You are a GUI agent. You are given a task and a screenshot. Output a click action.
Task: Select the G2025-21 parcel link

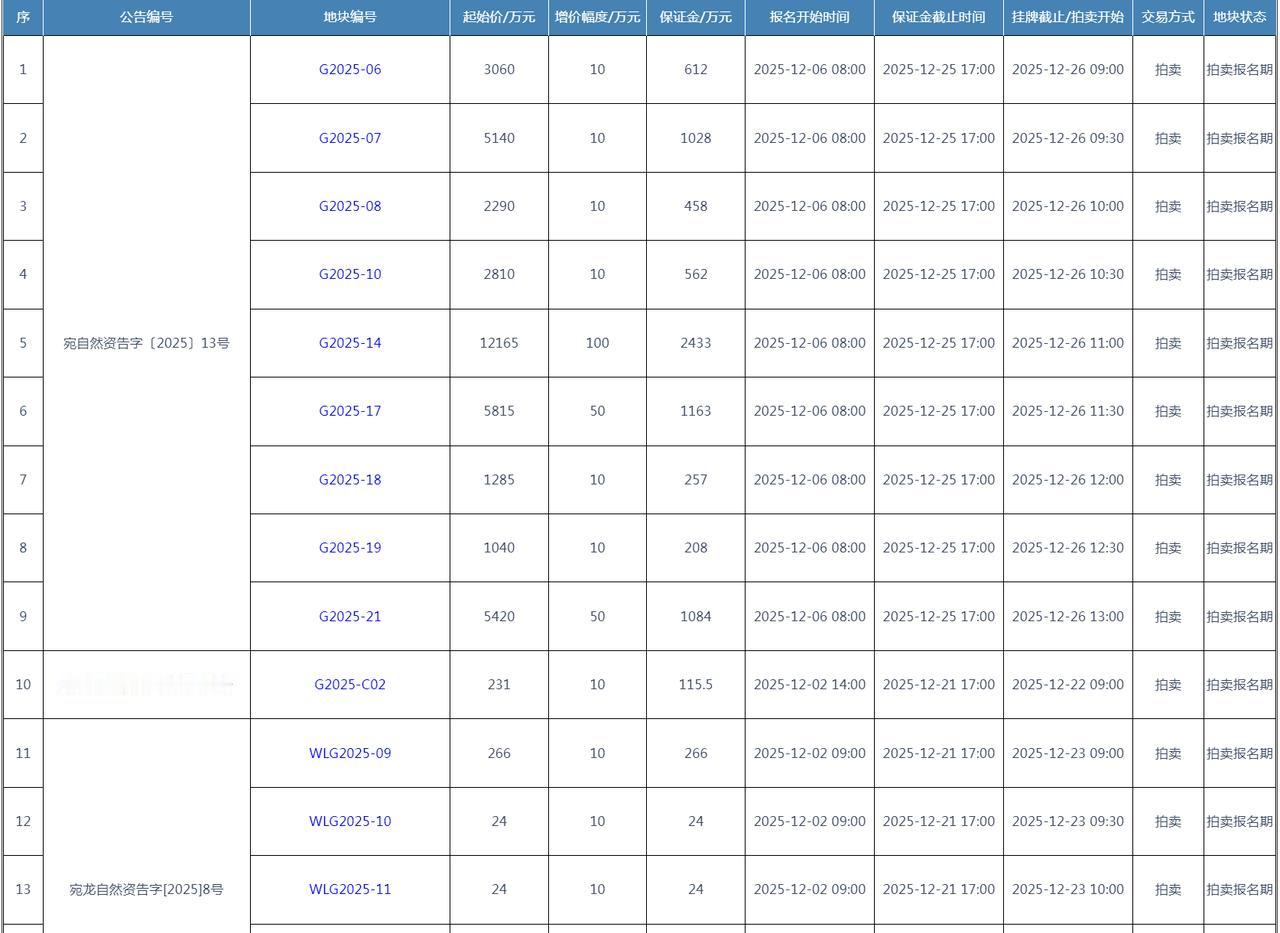click(350, 617)
